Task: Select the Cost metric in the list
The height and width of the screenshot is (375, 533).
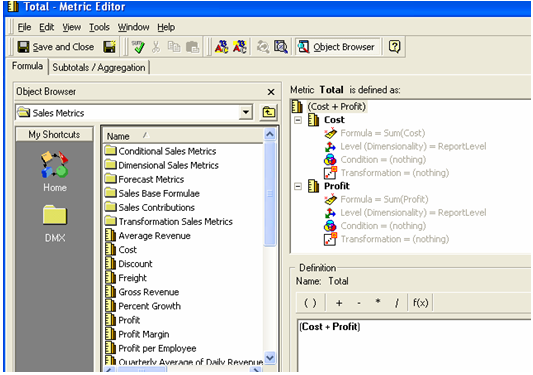Action: [x=121, y=250]
